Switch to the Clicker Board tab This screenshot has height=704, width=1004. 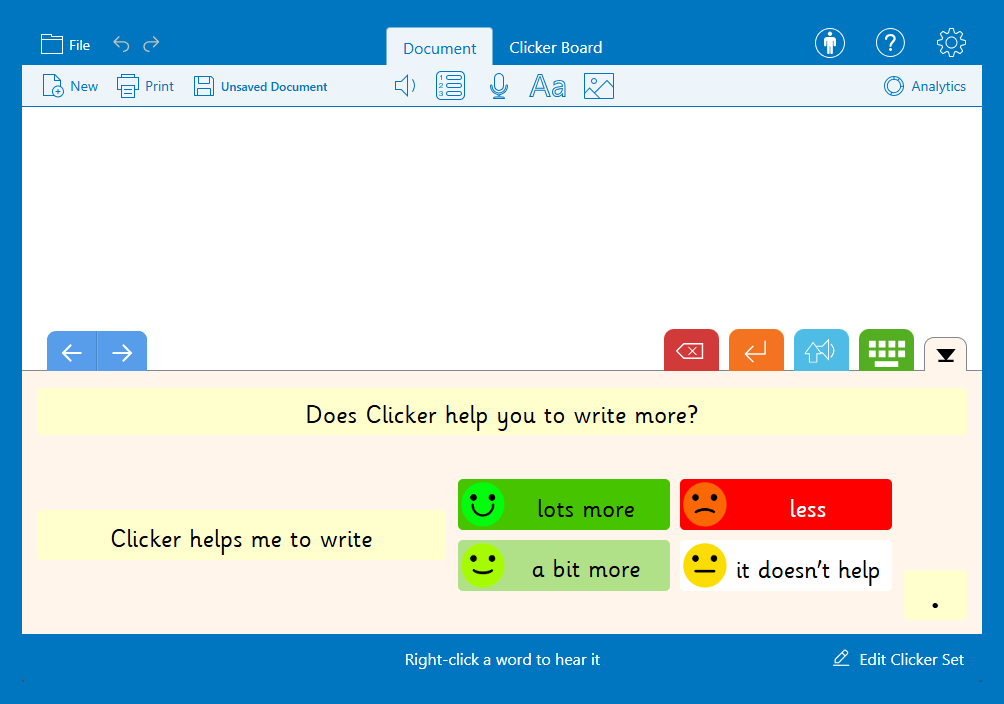pos(555,47)
